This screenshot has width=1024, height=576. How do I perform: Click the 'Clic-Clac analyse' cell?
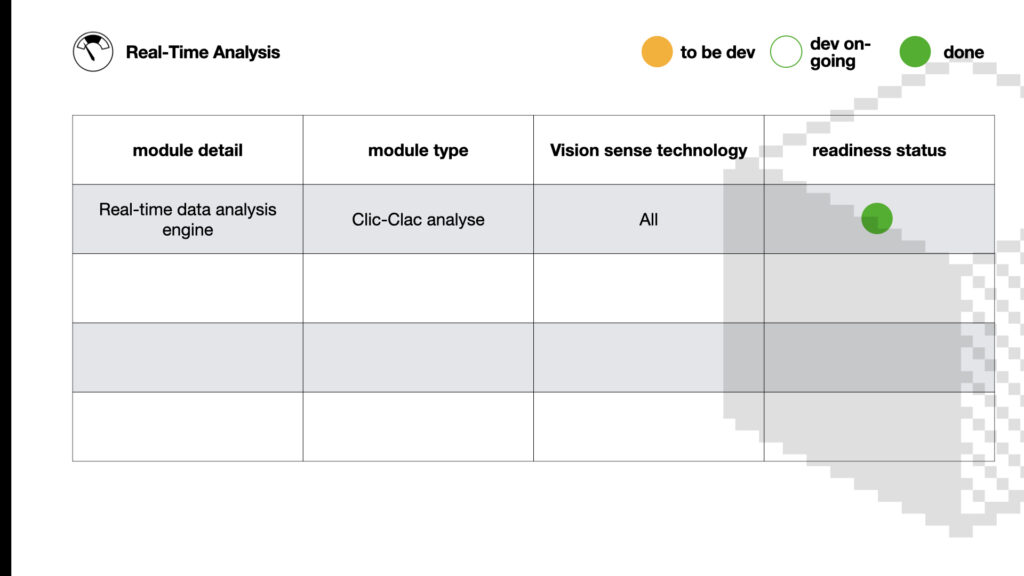[x=418, y=219]
